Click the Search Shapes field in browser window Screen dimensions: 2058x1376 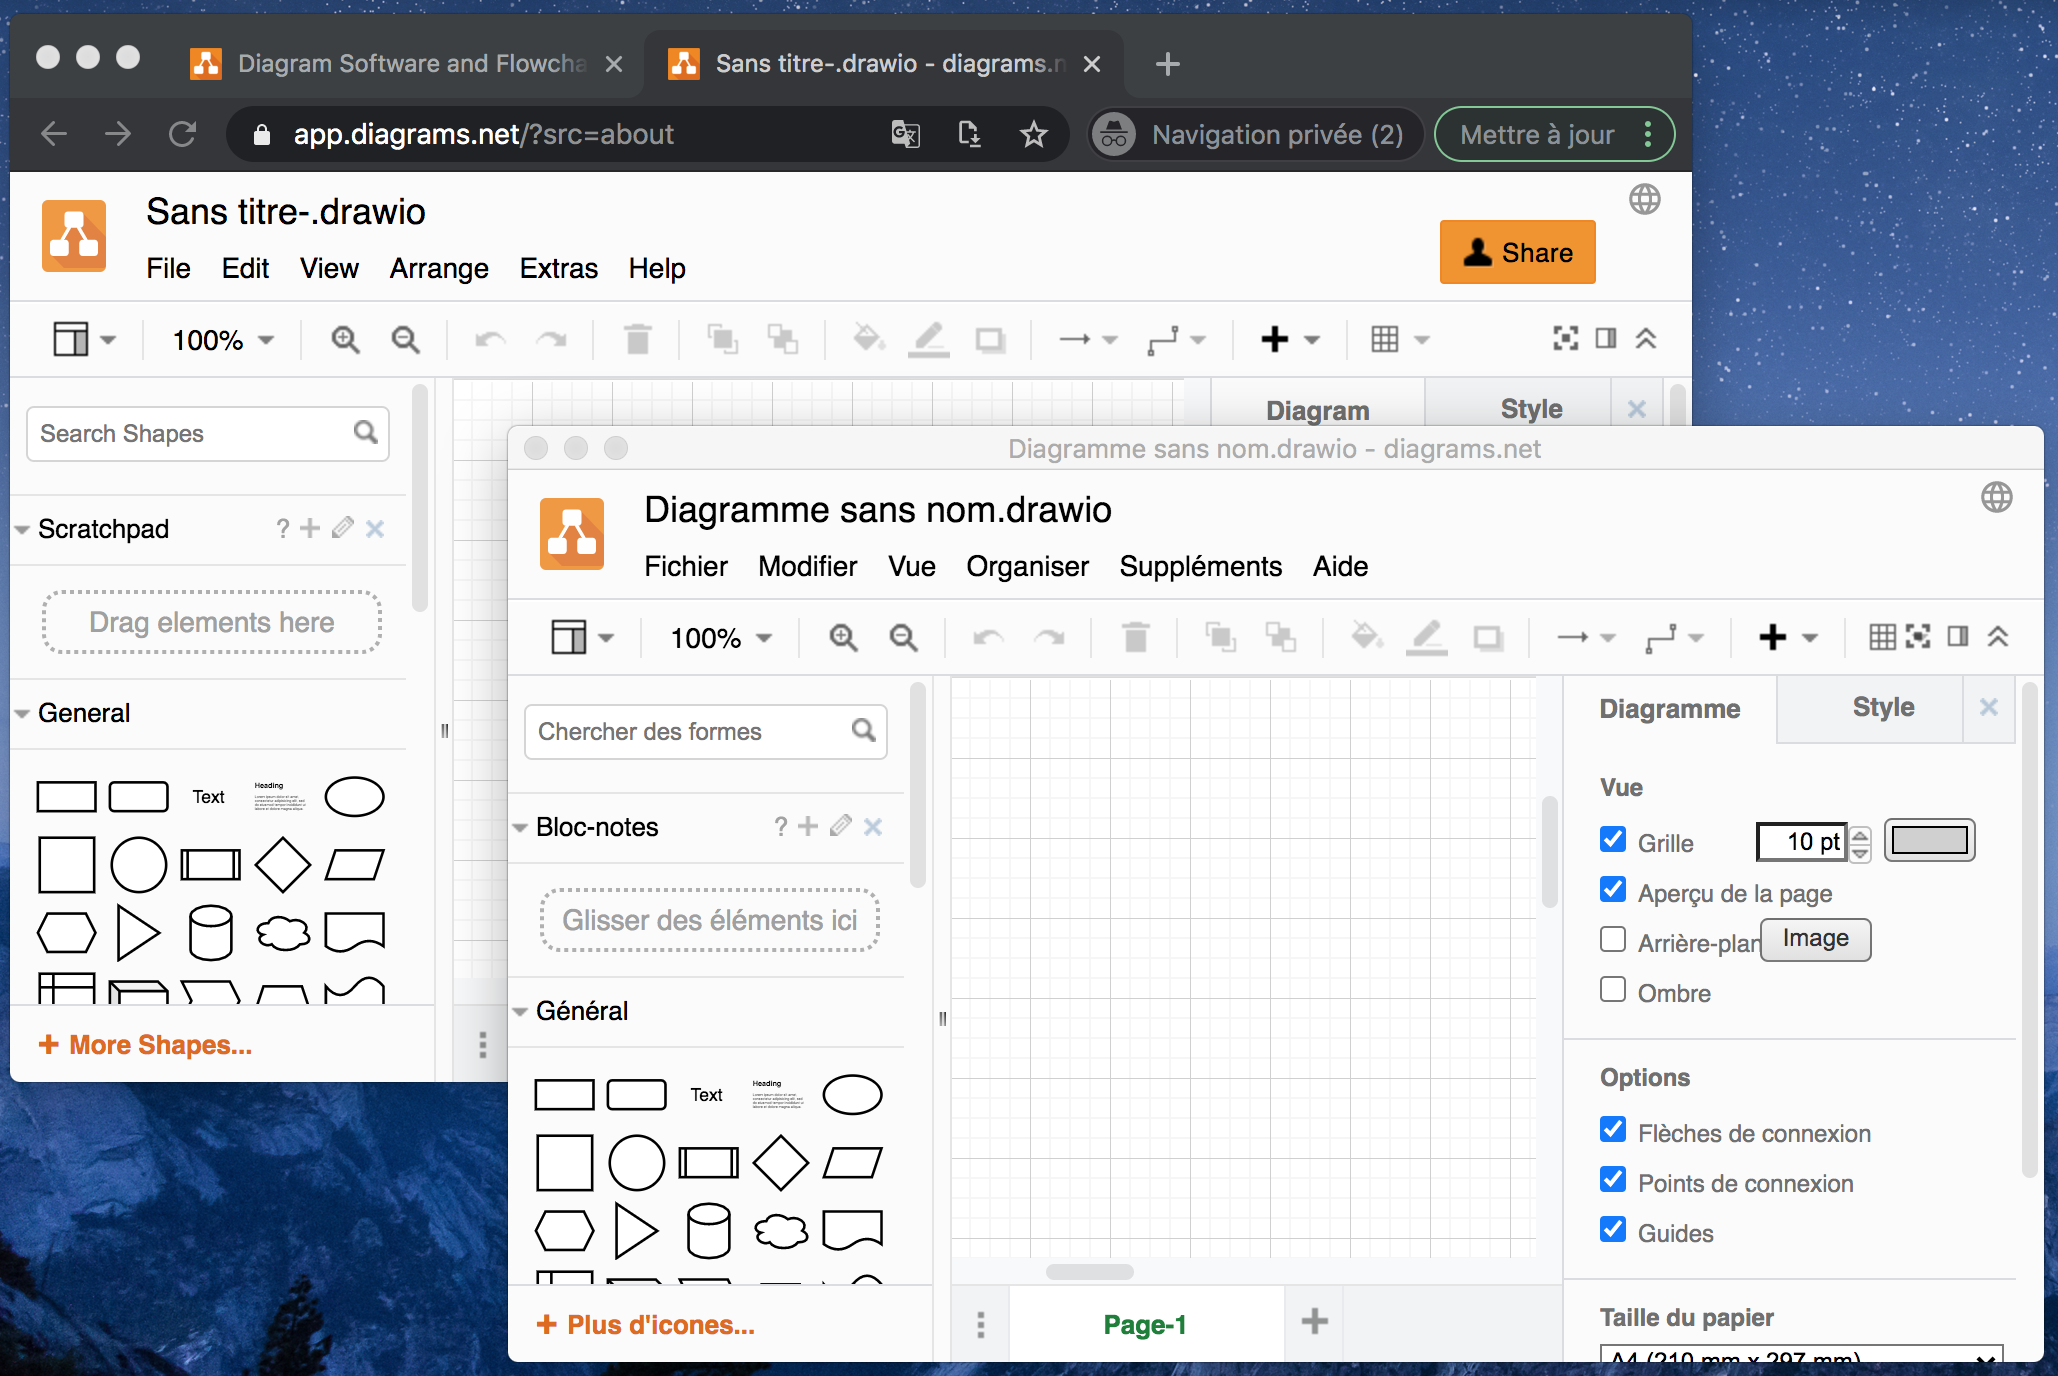[207, 433]
